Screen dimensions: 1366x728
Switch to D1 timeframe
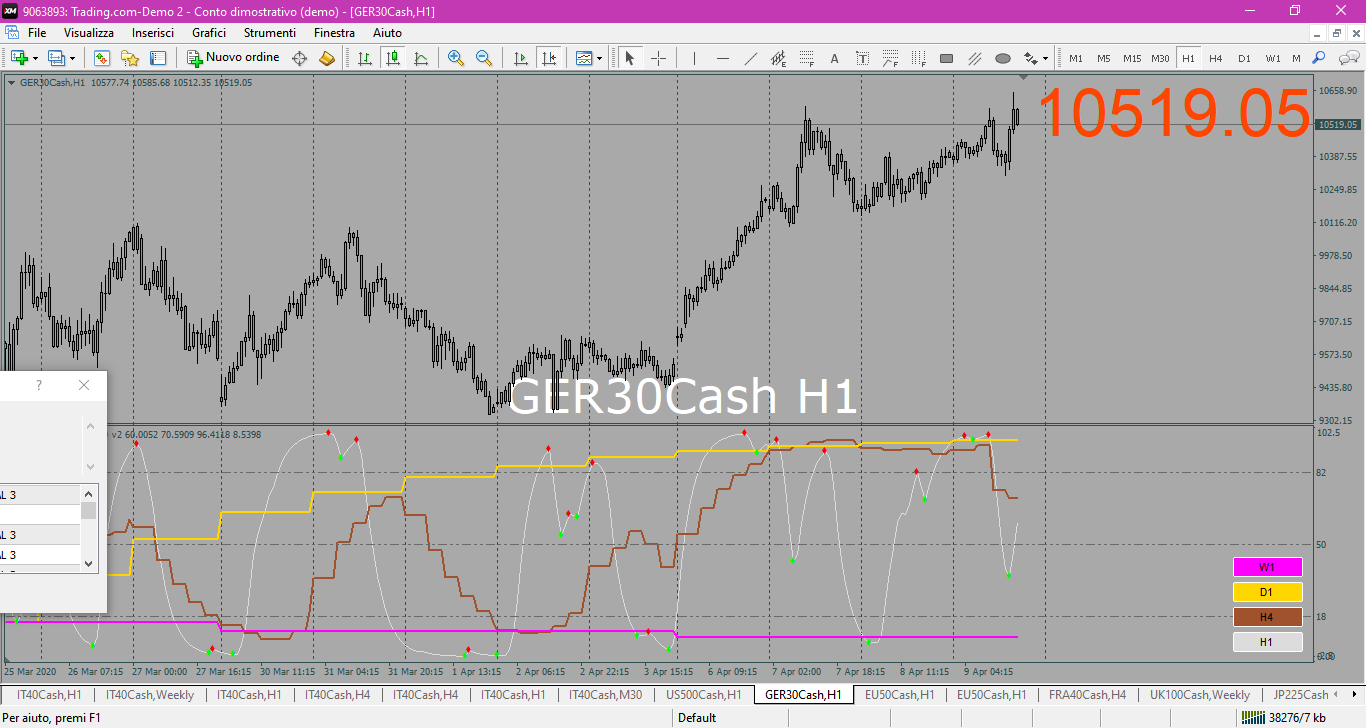pos(1244,58)
